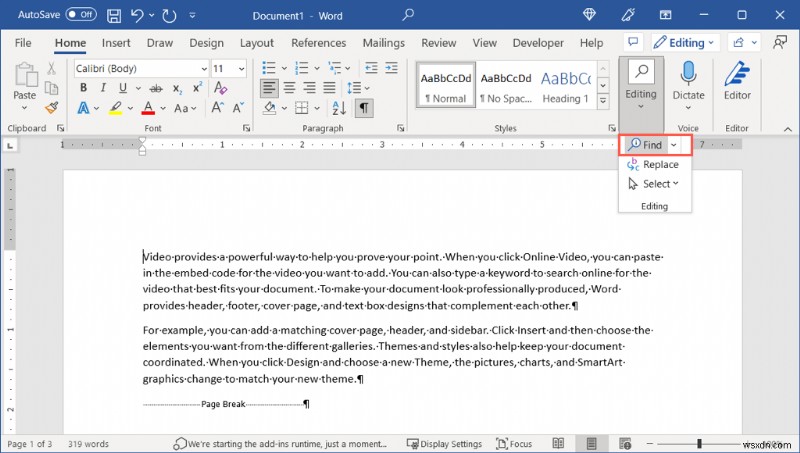Viewport: 800px width, 453px height.
Task: Apply the Heading 1 style
Action: coord(565,85)
